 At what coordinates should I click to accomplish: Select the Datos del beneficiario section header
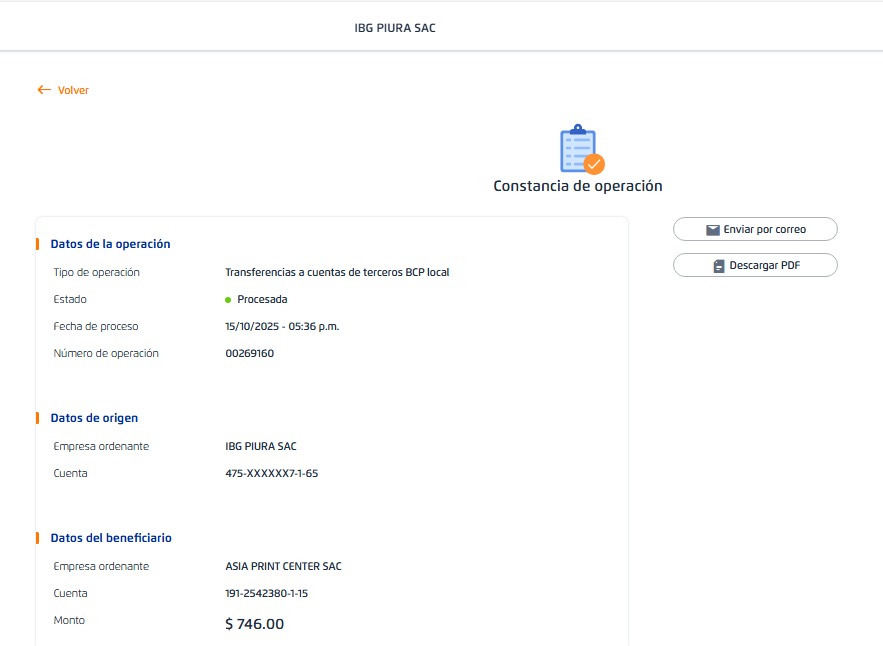pyautogui.click(x=111, y=538)
